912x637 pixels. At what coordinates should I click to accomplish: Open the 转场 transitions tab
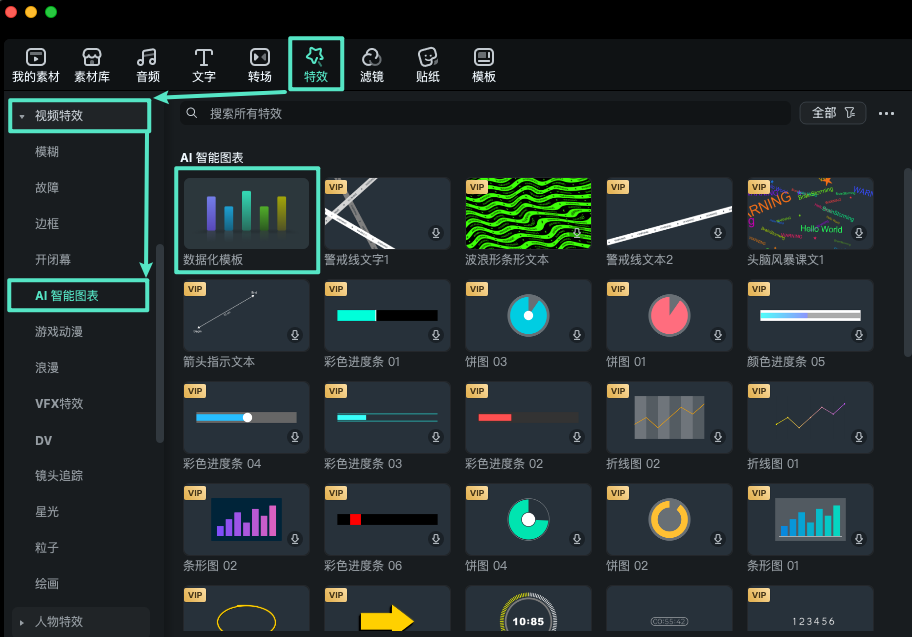point(259,65)
